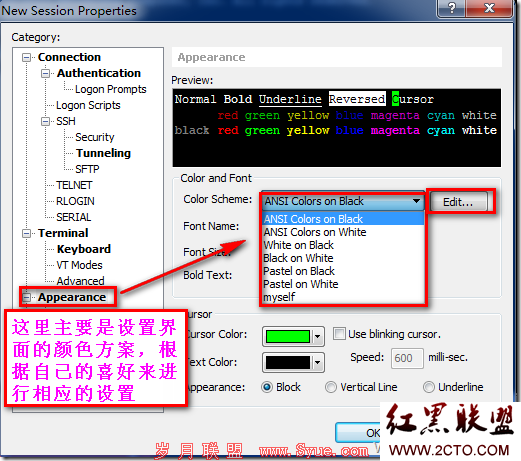Select TELNET category

(x=74, y=185)
